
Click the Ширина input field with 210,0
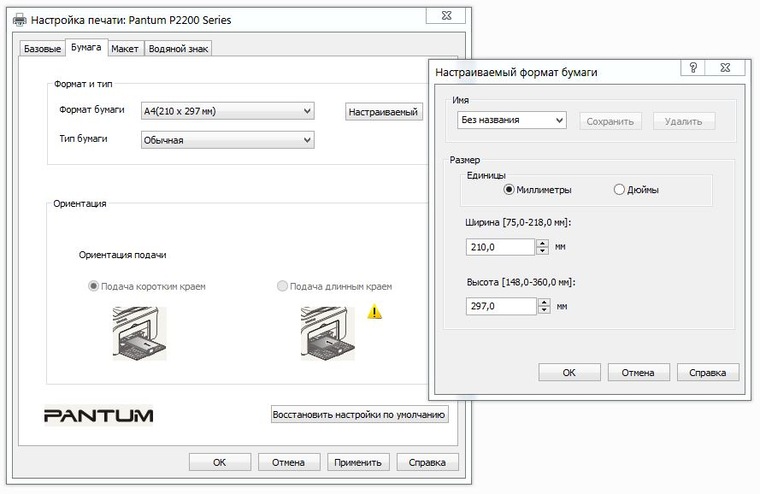[x=500, y=247]
